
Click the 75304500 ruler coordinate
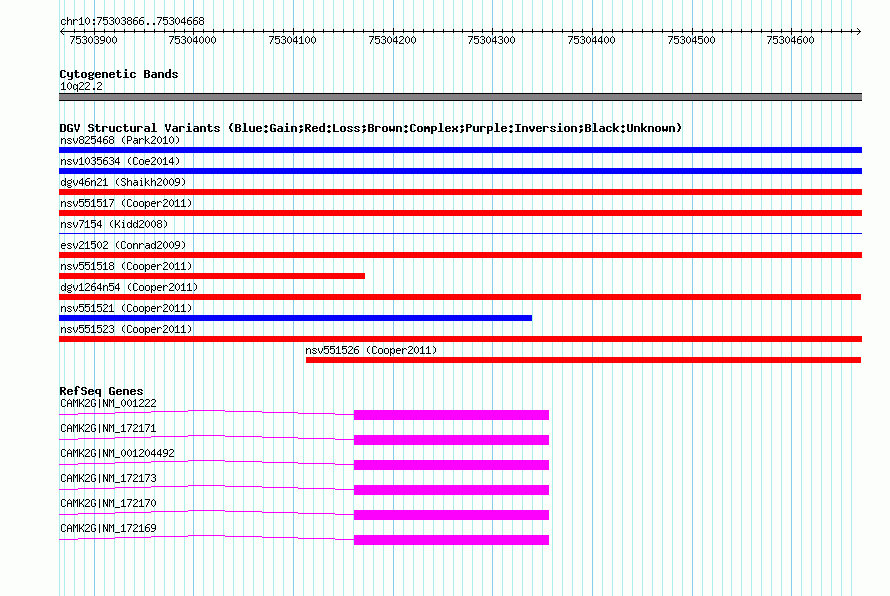point(691,40)
